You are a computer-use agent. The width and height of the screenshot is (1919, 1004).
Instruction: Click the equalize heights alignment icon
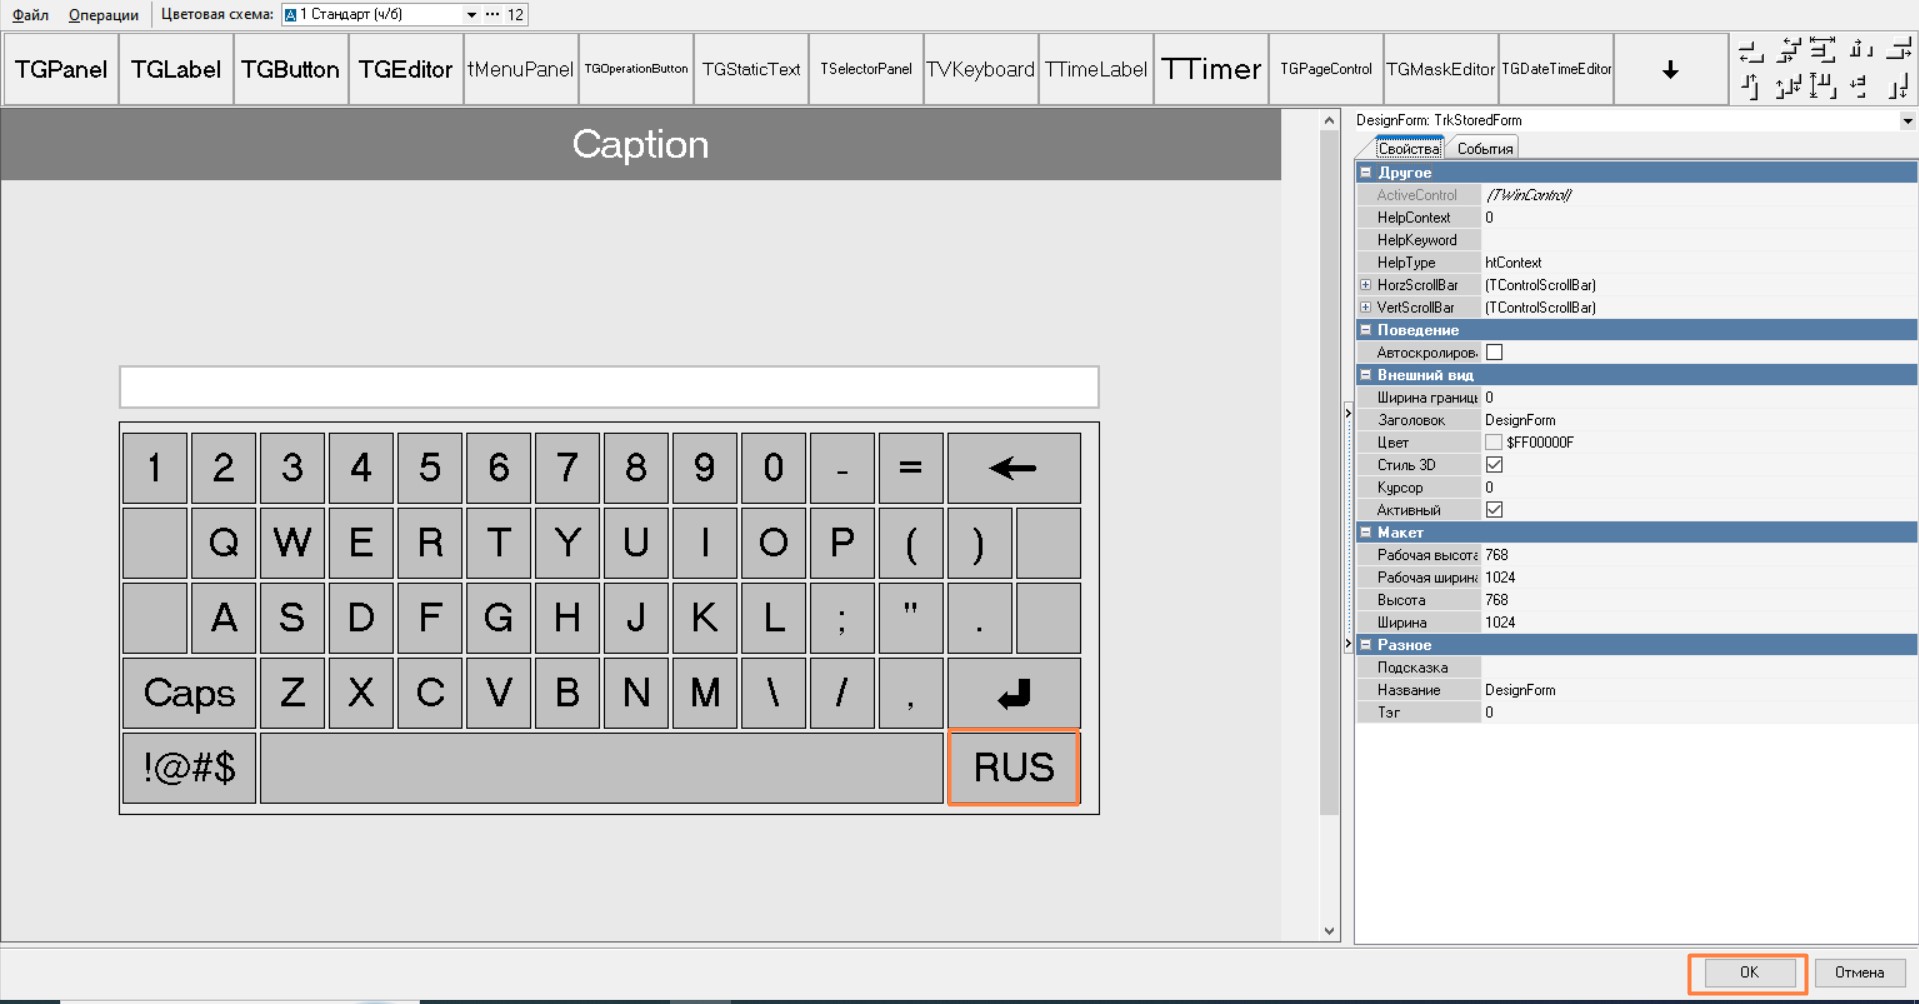point(1823,87)
